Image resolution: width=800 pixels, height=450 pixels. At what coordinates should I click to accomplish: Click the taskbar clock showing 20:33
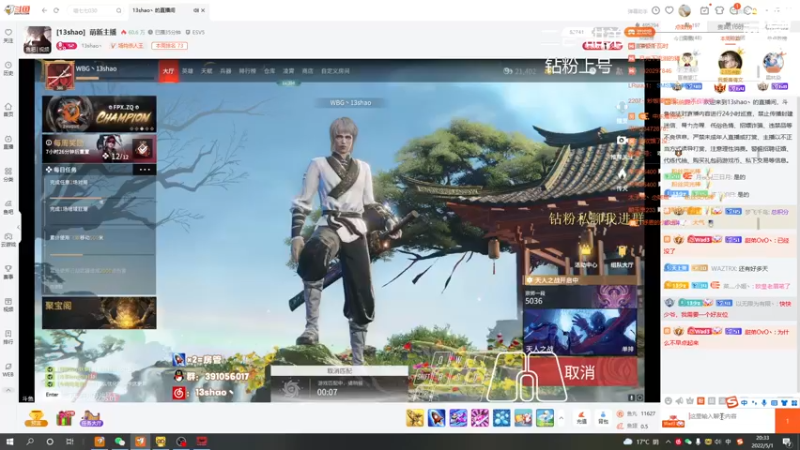(763, 442)
